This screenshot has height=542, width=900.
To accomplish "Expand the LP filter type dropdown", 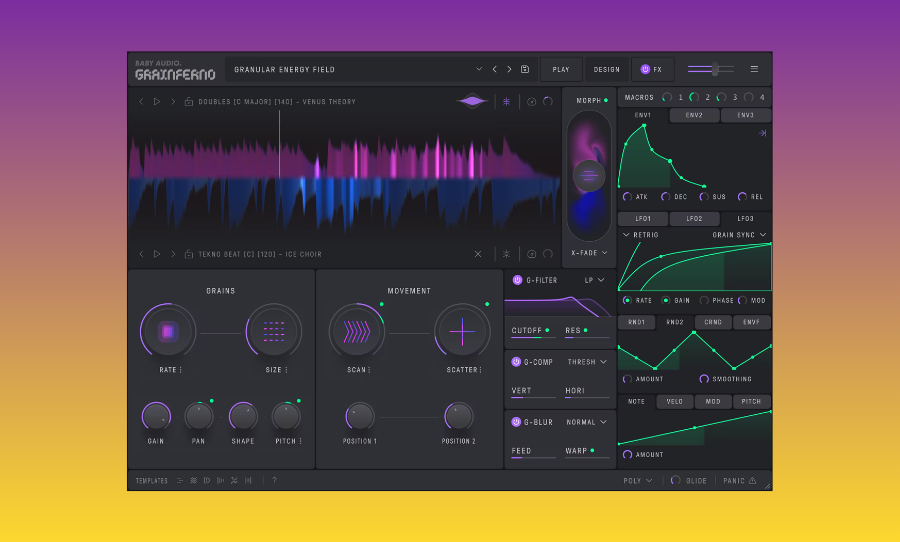I will tap(595, 280).
